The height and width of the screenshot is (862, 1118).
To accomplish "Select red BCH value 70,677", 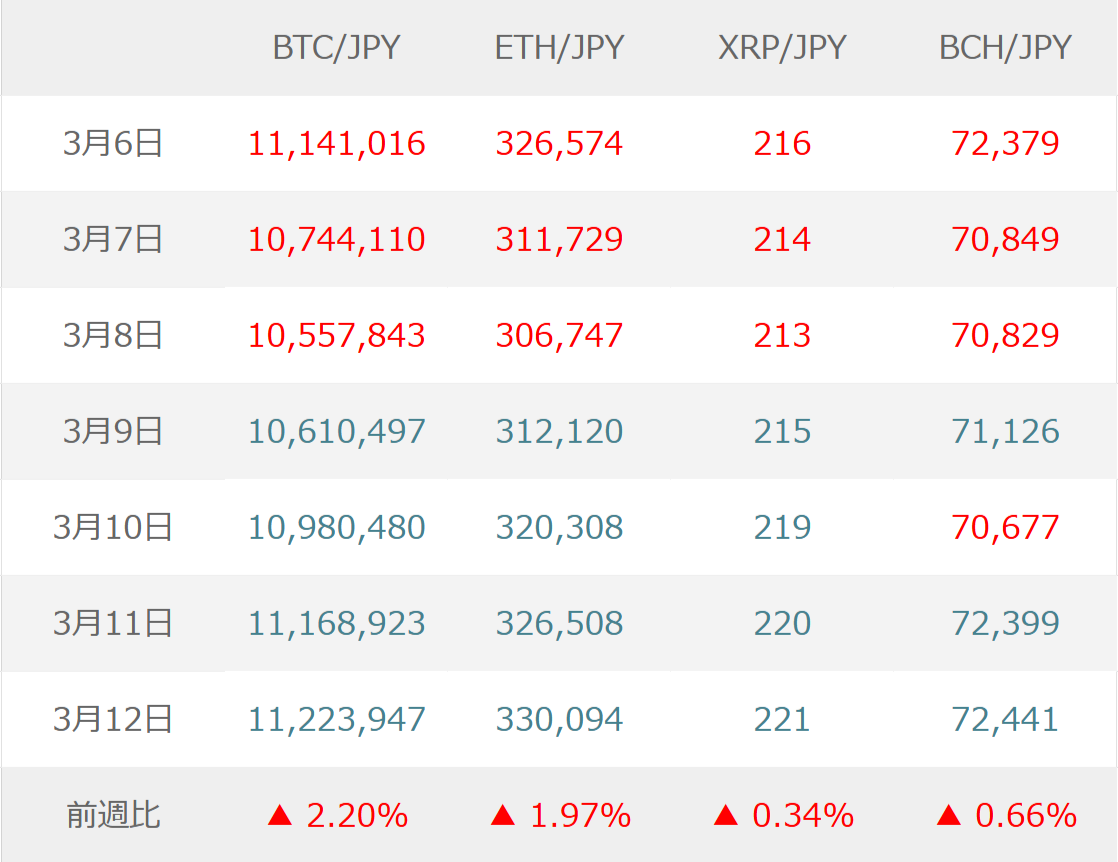I will coord(1005,528).
